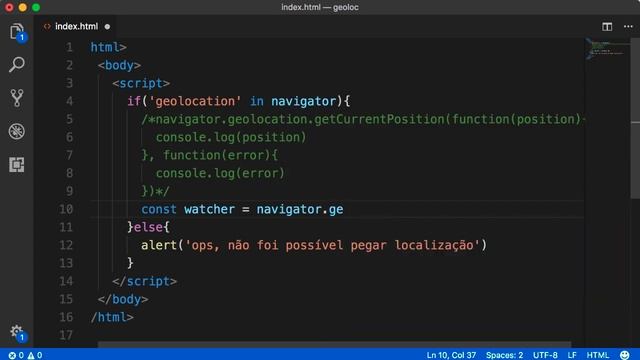Click line number 4 in the gutter
This screenshot has width=640, height=360.
pos(69,101)
